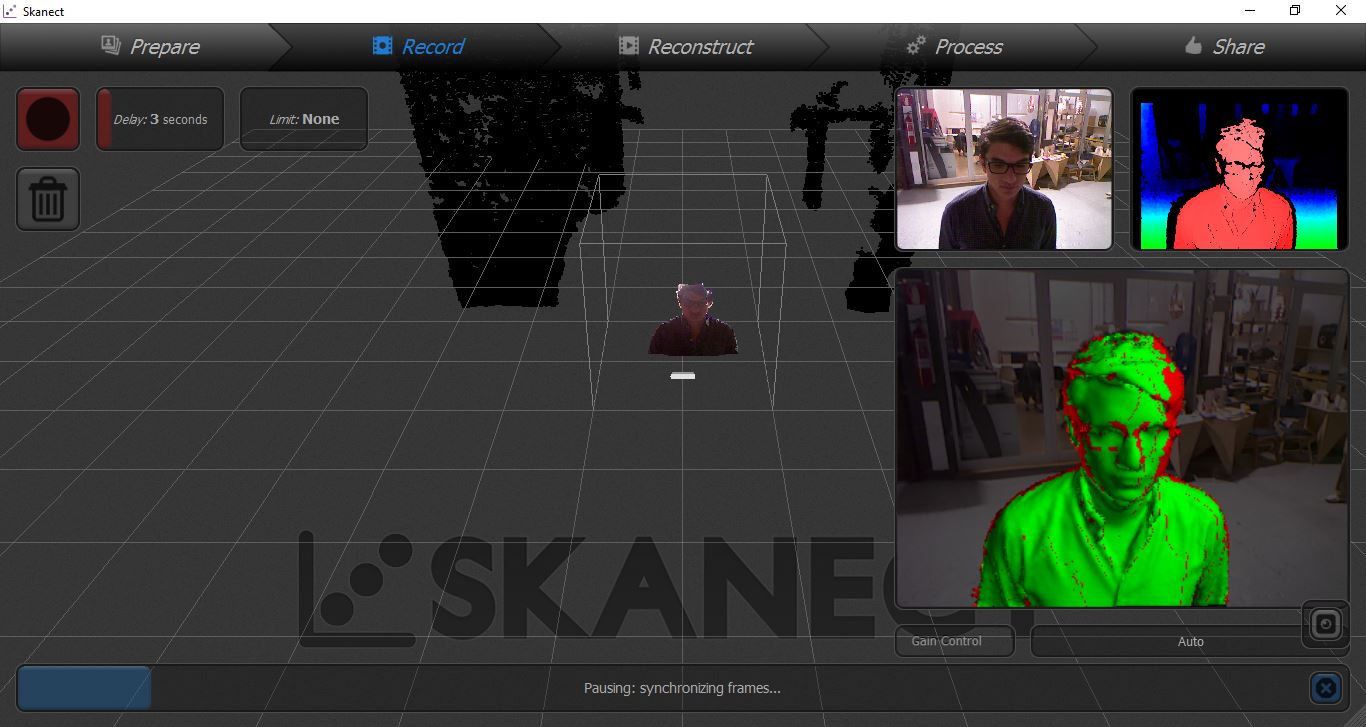The image size is (1366, 727).
Task: Open the Limit None setting
Action: (304, 119)
